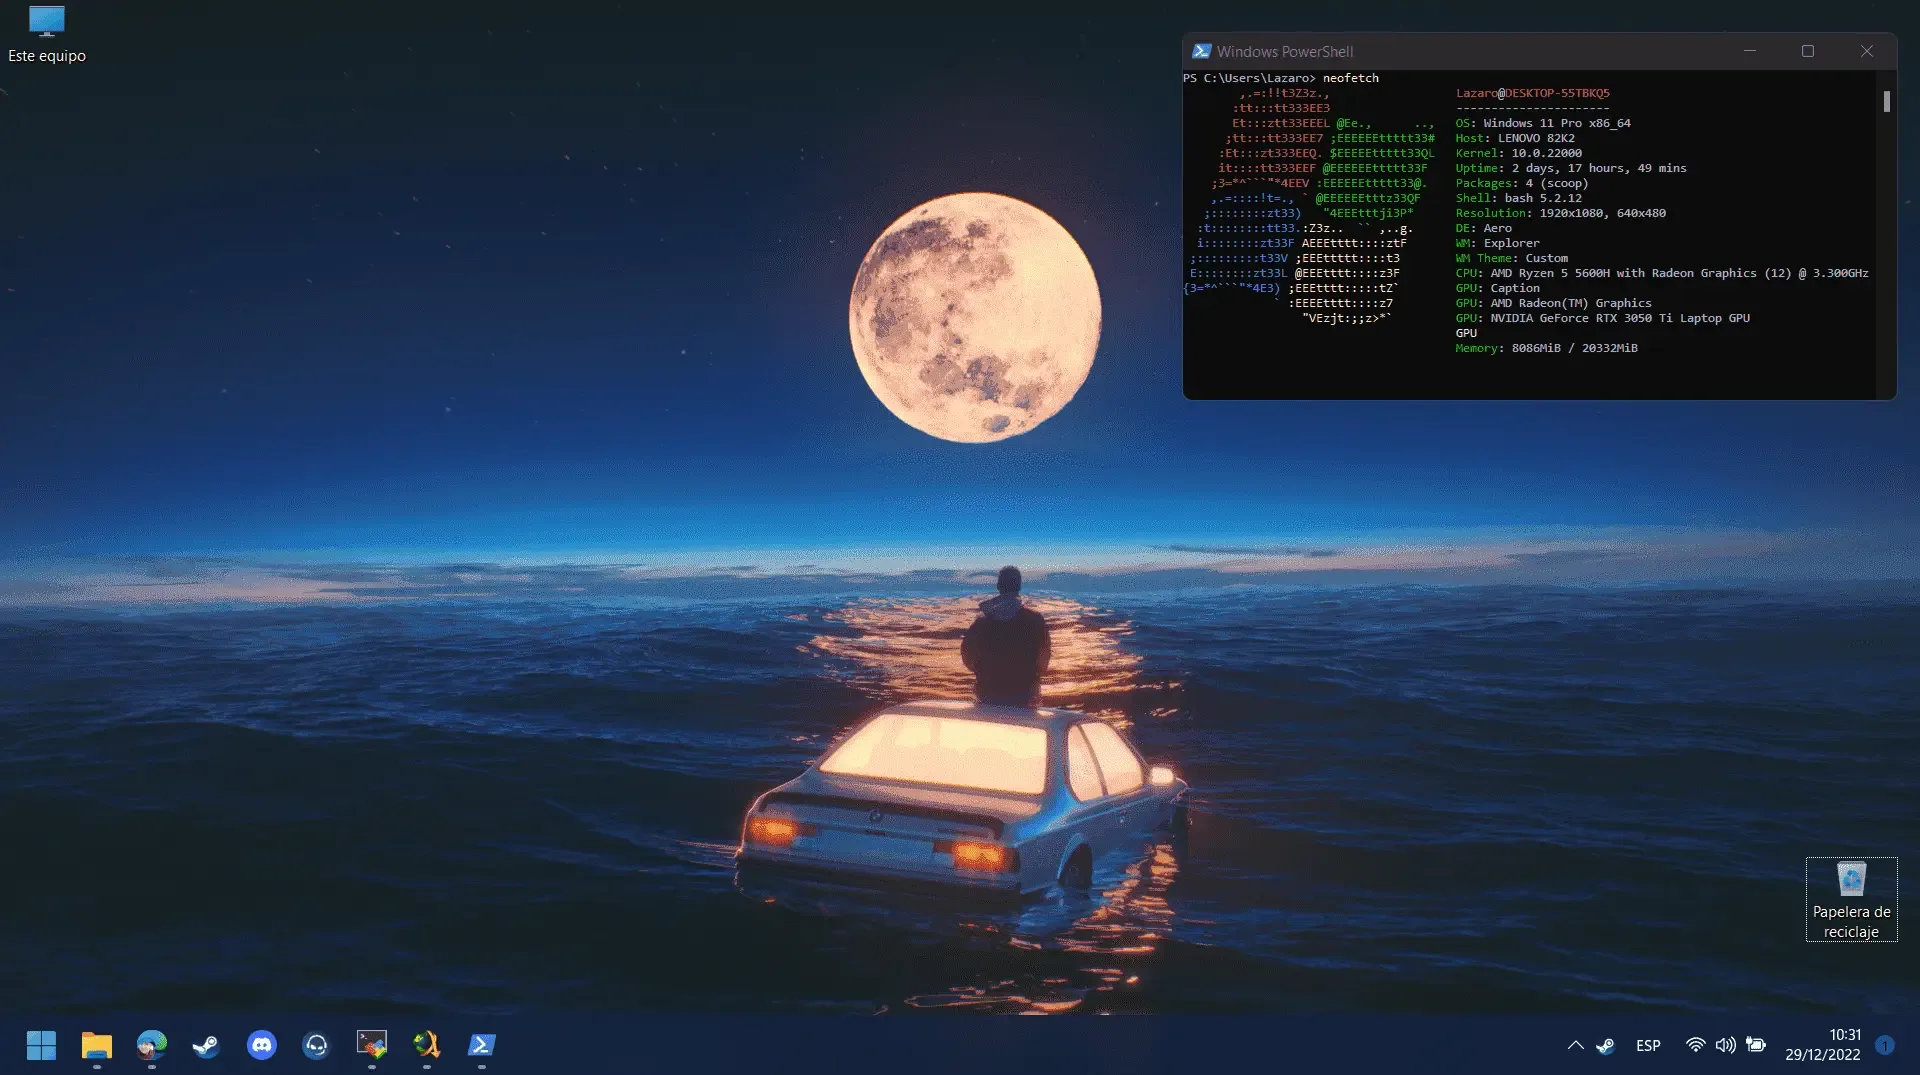
Task: Launch Microsoft Edge from the taskbar
Action: point(152,1045)
